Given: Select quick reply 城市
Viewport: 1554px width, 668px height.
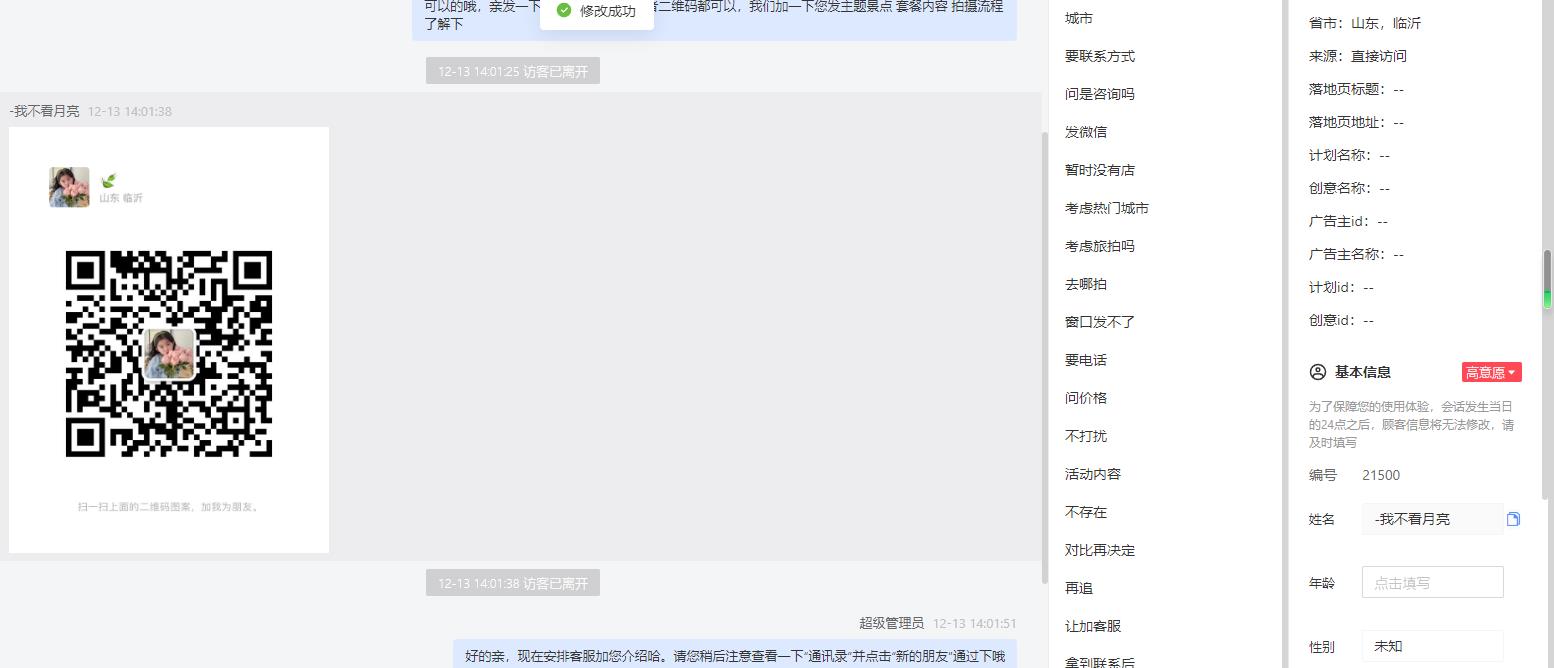Looking at the screenshot, I should 1079,18.
